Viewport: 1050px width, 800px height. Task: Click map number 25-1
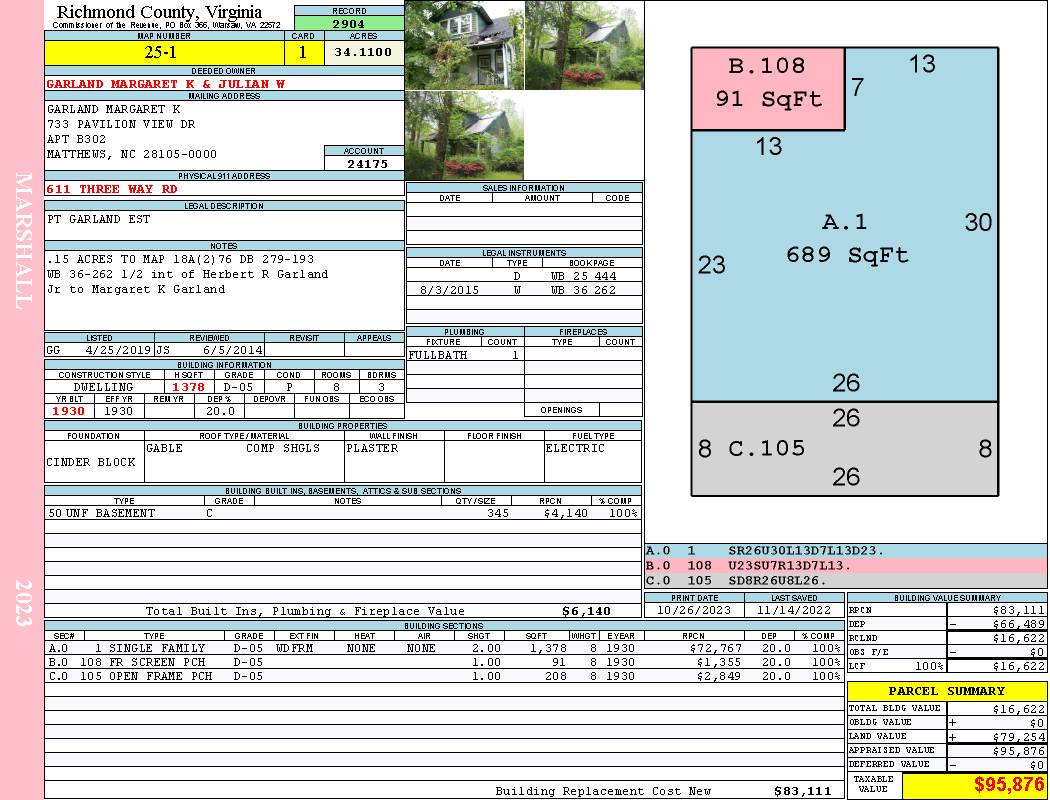pyautogui.click(x=161, y=52)
